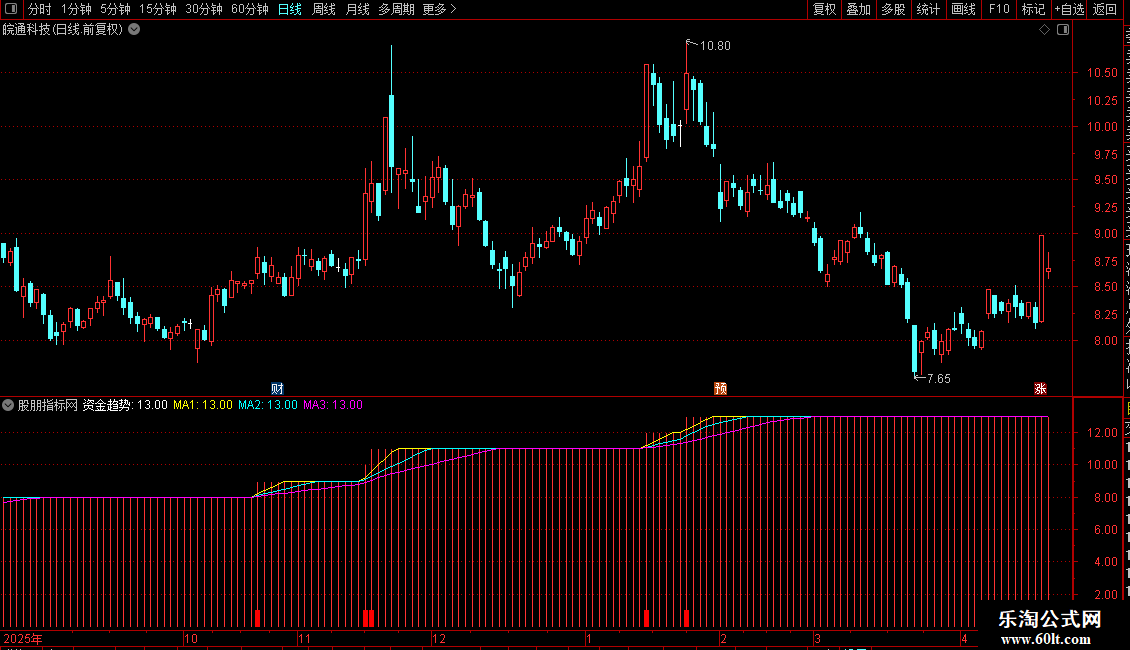Click the 叠加 overlay button
This screenshot has width=1130, height=650.
tap(858, 9)
